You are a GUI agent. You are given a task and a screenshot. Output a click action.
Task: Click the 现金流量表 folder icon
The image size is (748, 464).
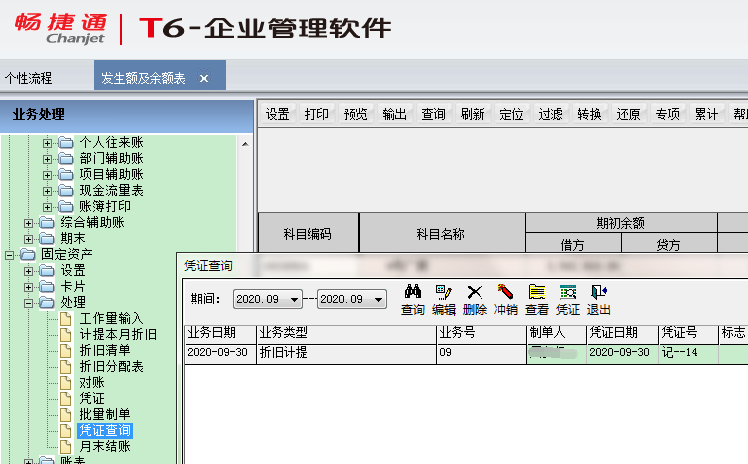(x=66, y=191)
